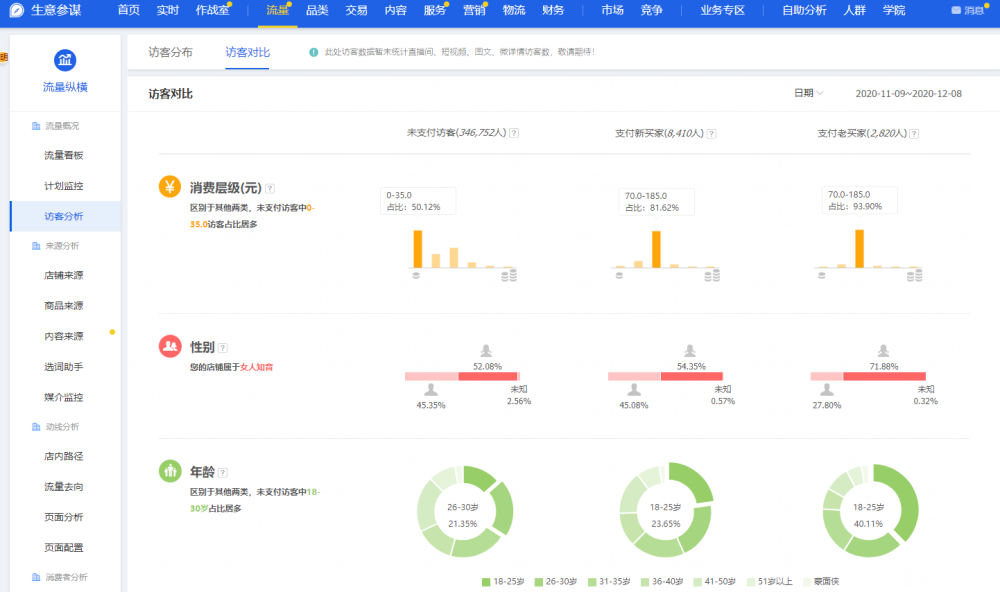Open the 日期 dropdown
This screenshot has height=592, width=1000.
click(808, 93)
